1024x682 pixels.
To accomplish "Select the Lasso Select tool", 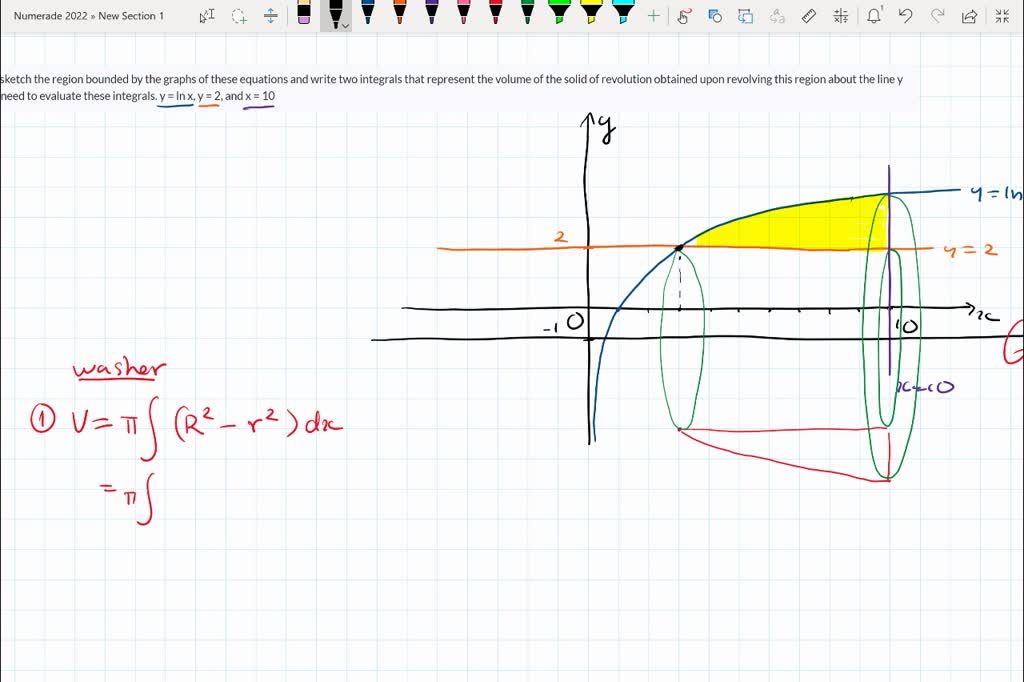I will (238, 15).
